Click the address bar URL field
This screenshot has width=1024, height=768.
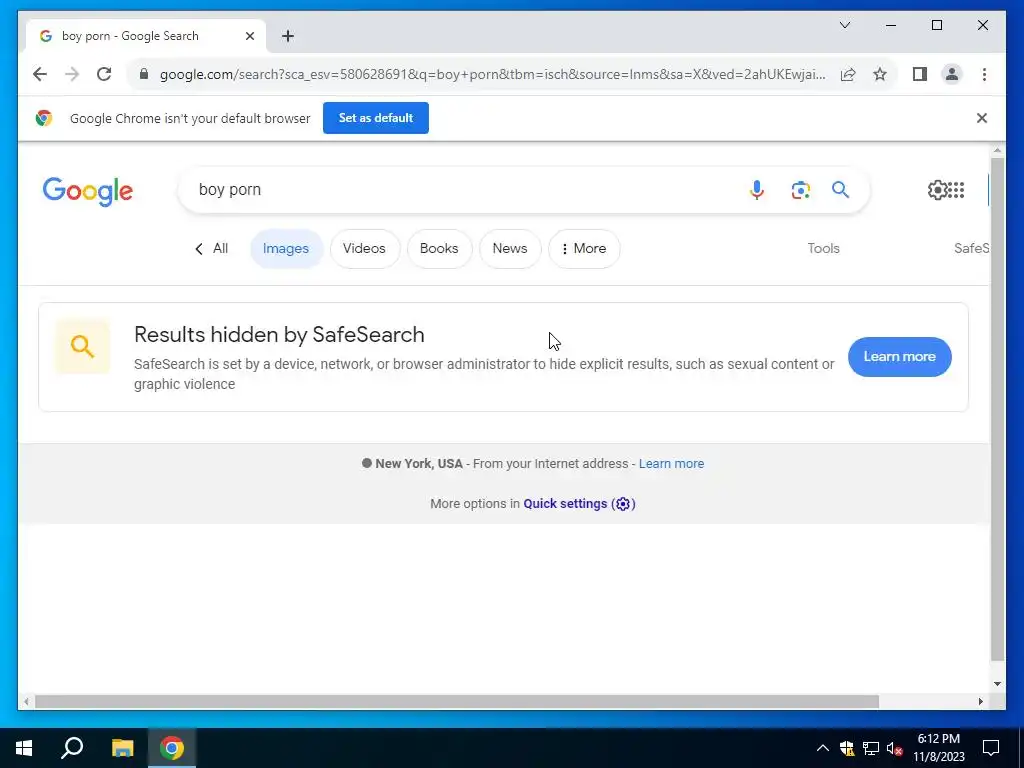click(492, 74)
